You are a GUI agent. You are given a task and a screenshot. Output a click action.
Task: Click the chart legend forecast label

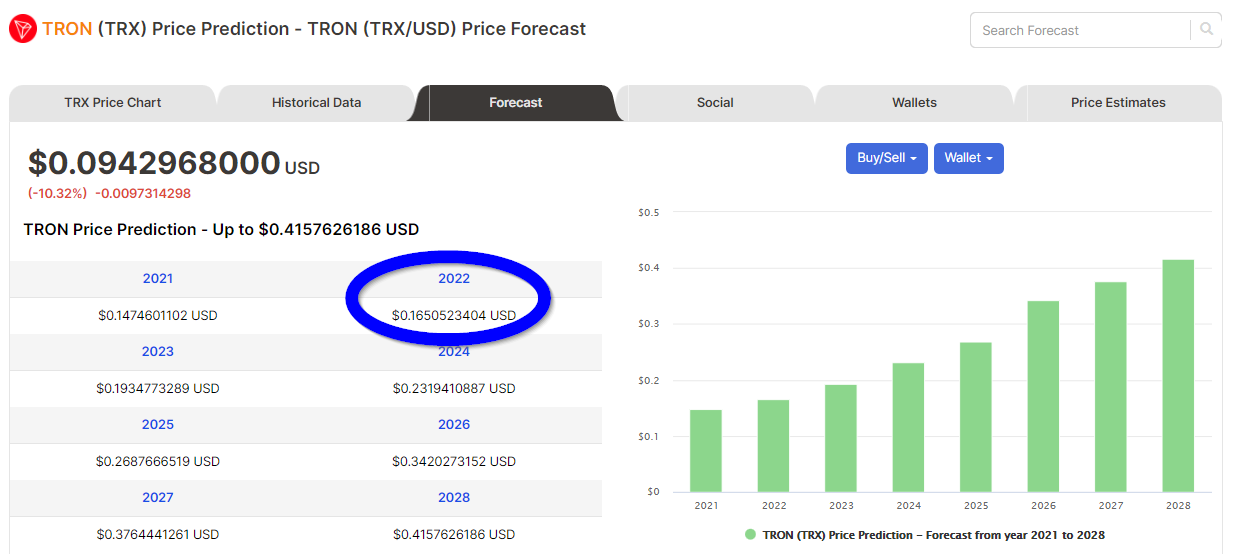[934, 535]
